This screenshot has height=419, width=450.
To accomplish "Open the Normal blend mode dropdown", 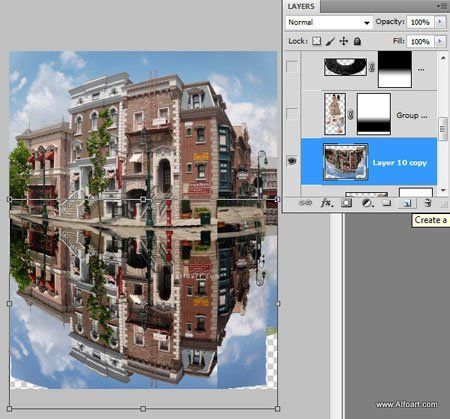I will (x=329, y=22).
